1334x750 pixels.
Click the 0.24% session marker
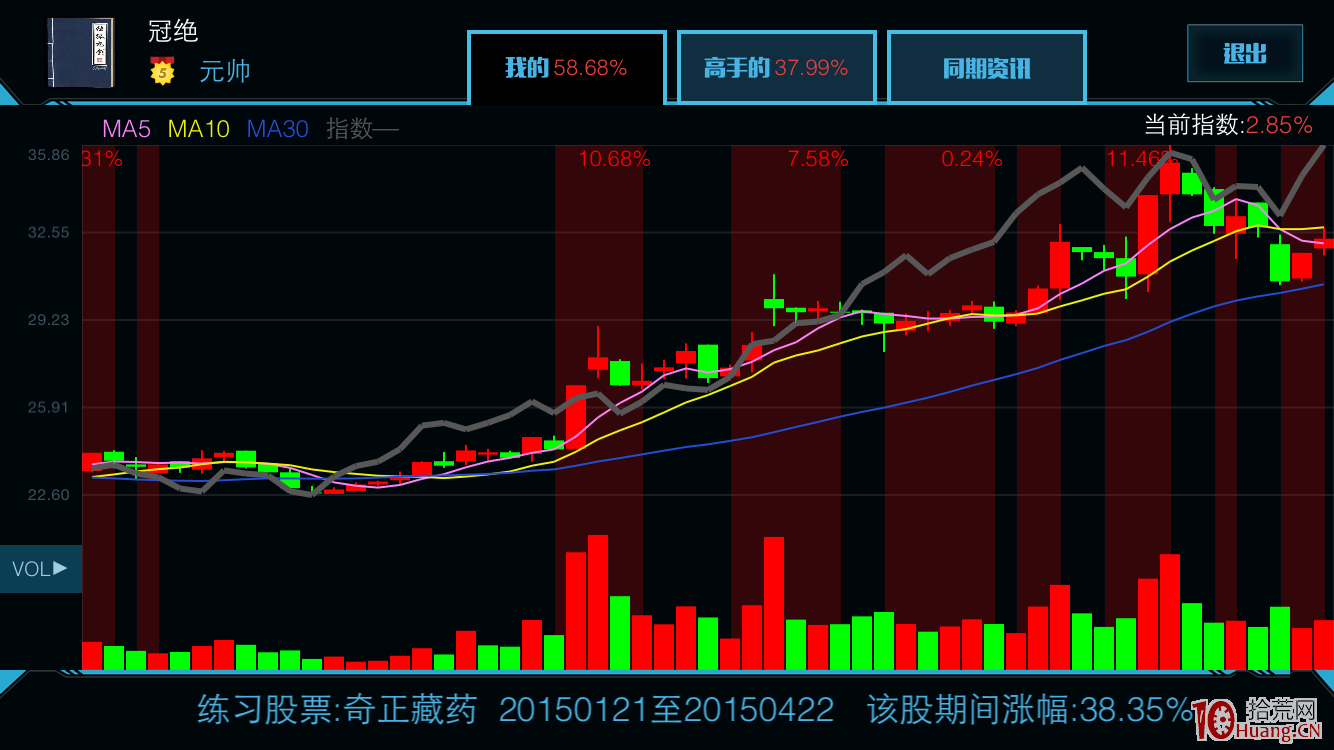[972, 158]
